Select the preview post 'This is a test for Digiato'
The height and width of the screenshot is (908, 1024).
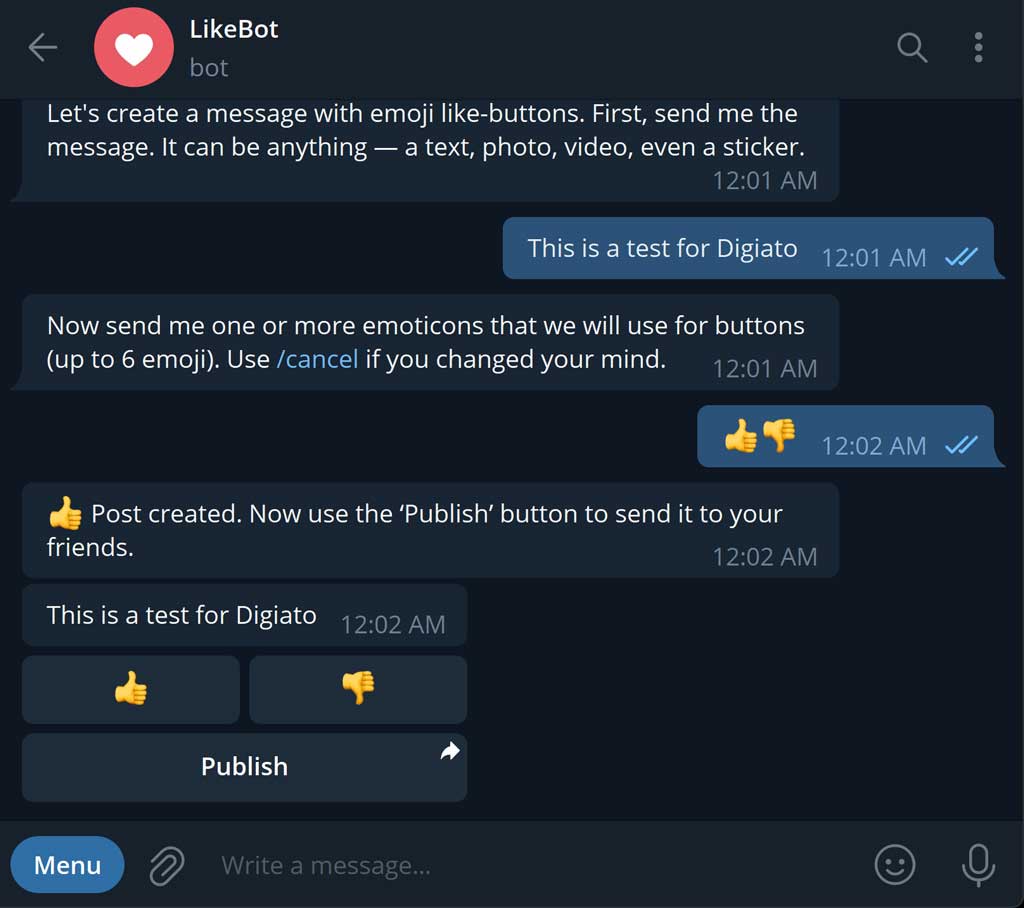[x=244, y=615]
